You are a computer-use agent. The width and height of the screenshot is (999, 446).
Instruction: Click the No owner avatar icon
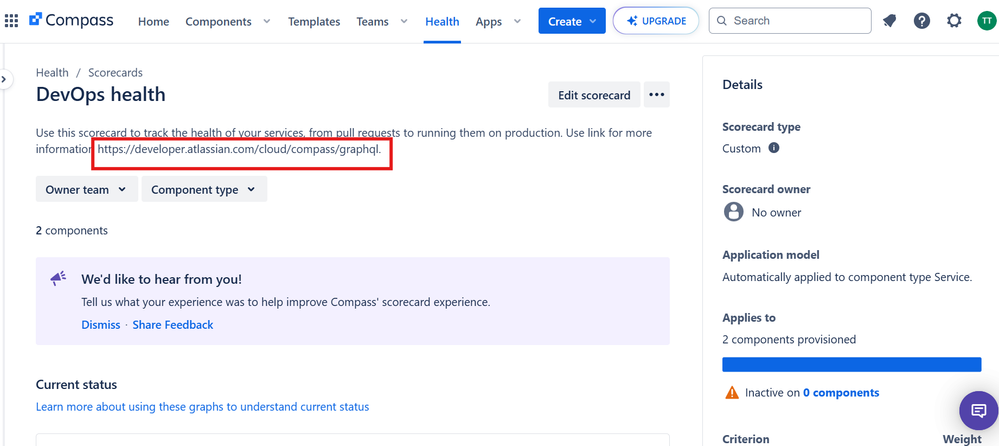pyautogui.click(x=733, y=212)
